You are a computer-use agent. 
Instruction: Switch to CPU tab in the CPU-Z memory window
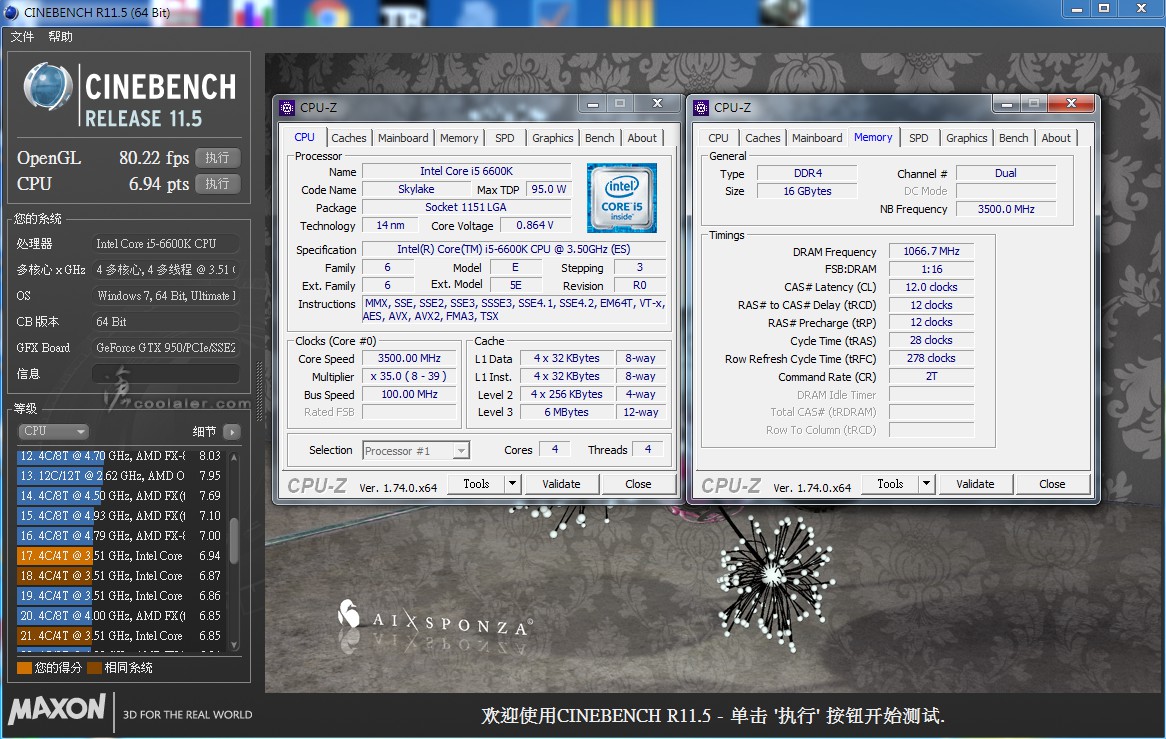[x=718, y=138]
